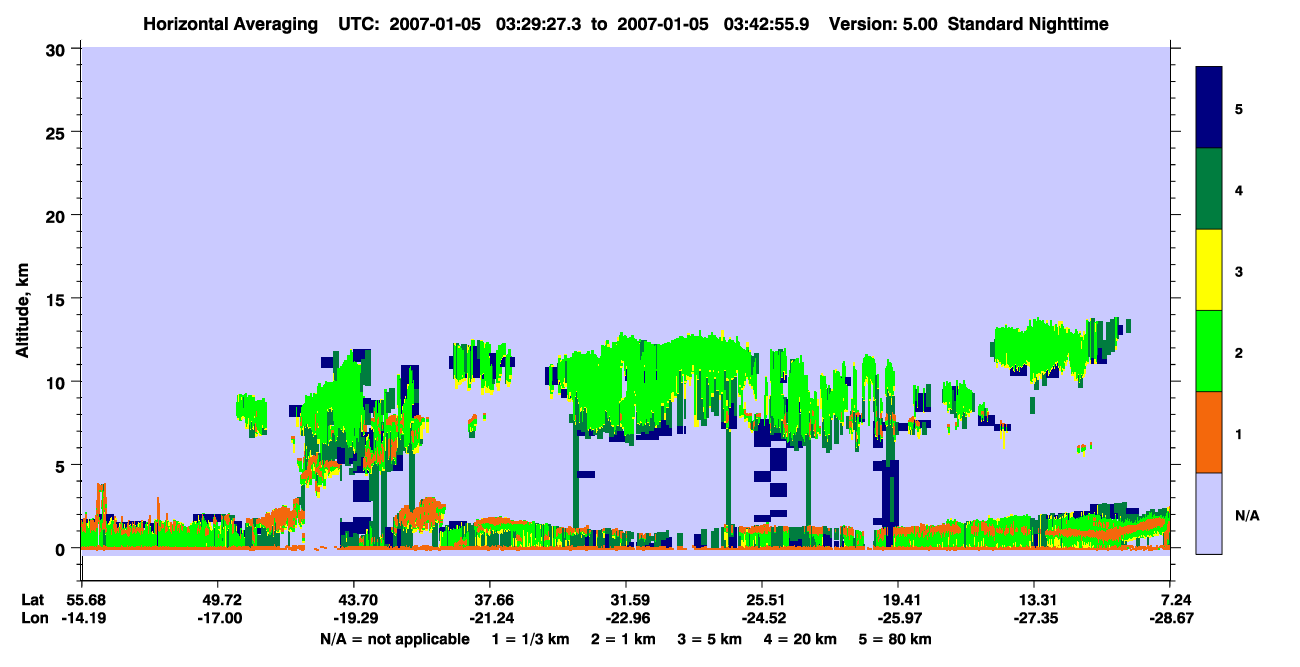
Task: Click the colorbar label 3
Action: [1239, 271]
